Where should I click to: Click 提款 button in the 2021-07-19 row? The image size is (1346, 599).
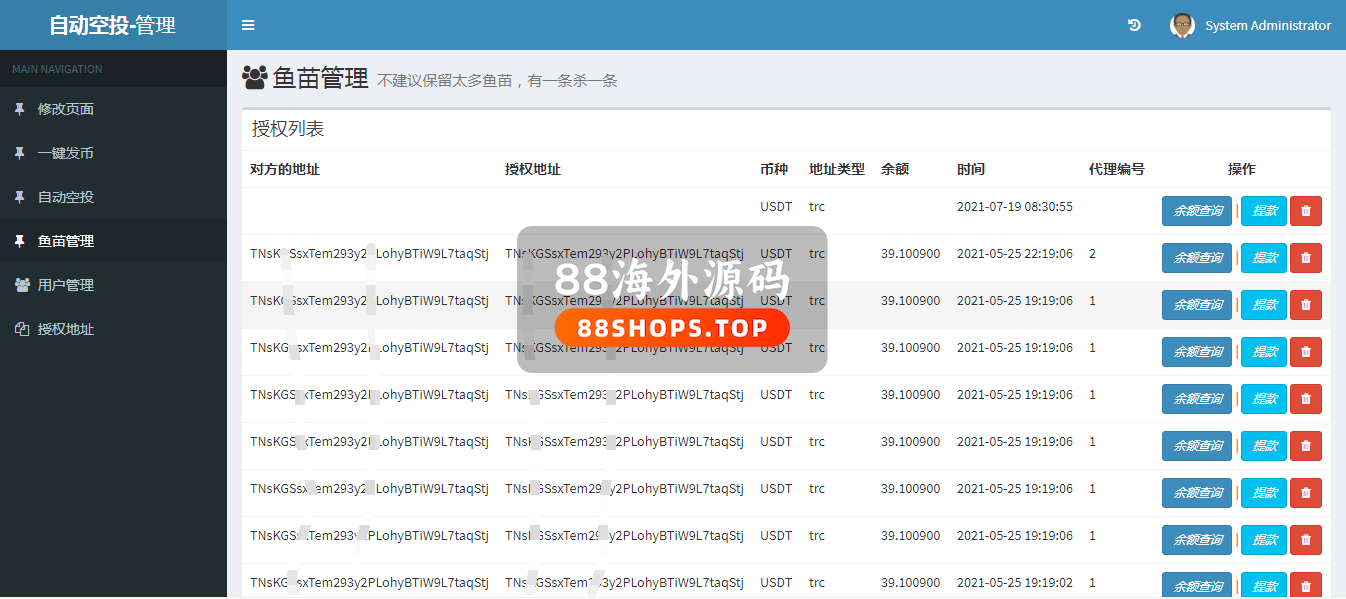1264,211
